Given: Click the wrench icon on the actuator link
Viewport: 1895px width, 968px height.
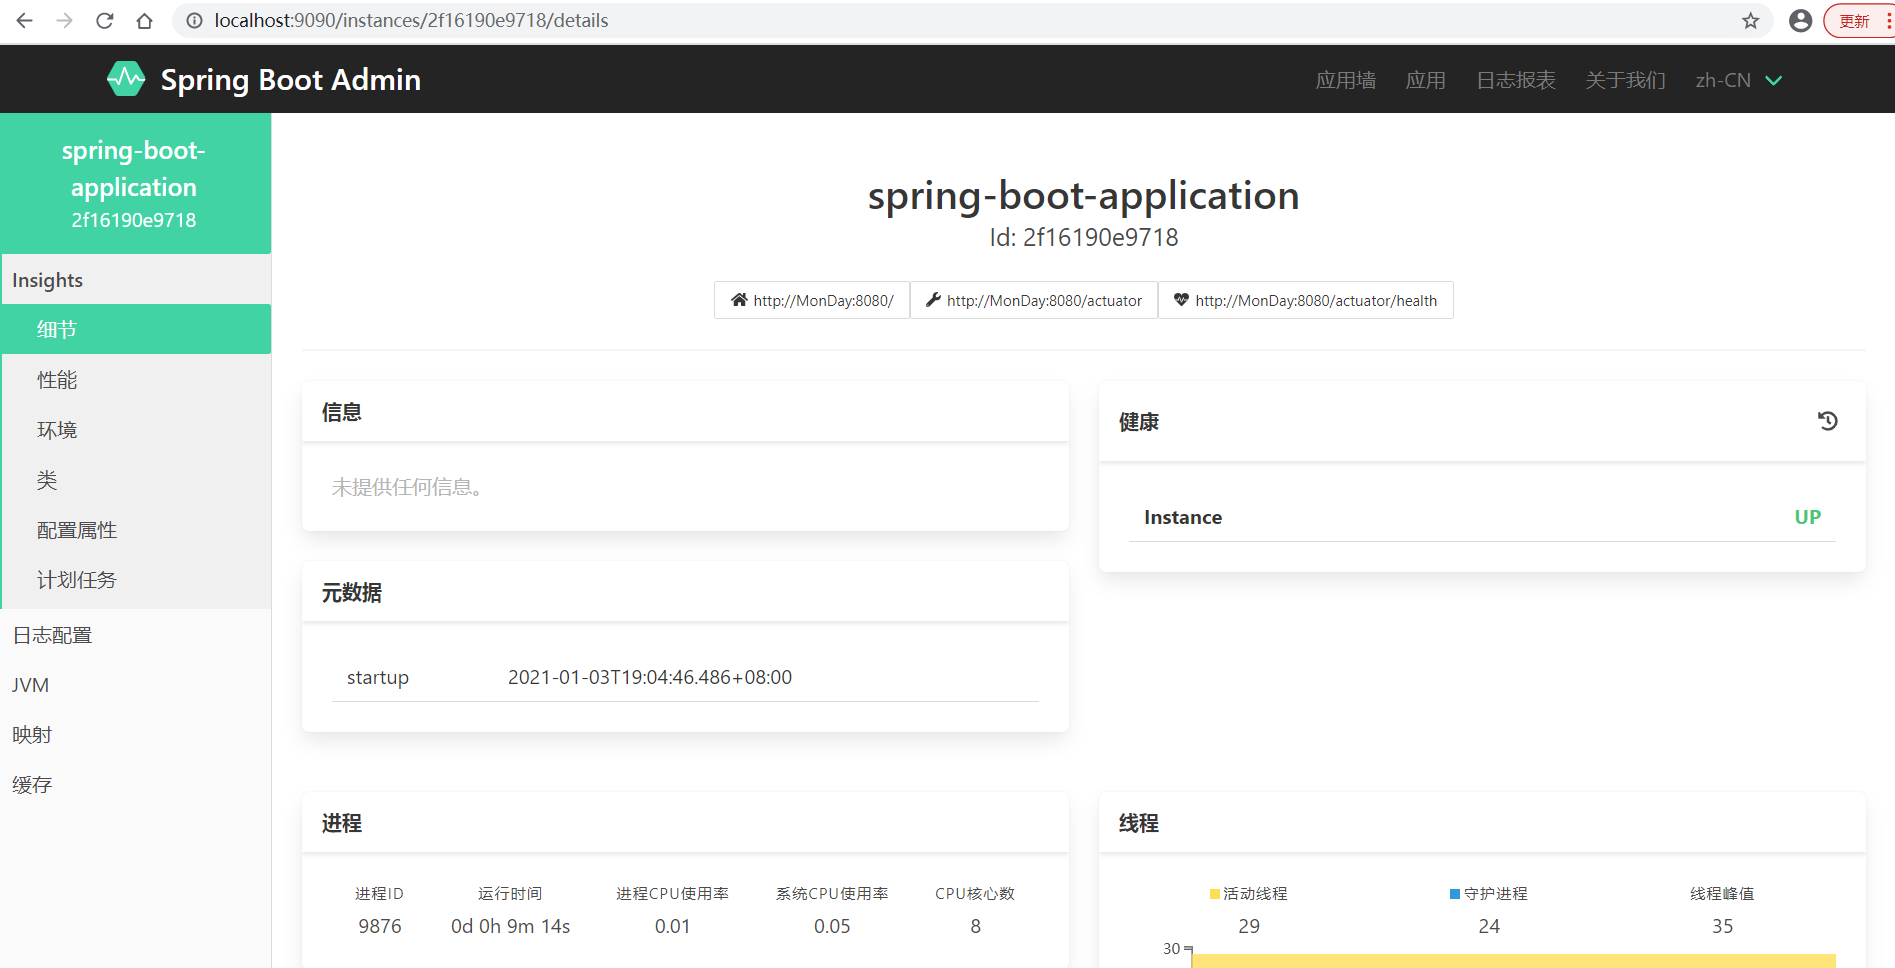Looking at the screenshot, I should pos(933,300).
